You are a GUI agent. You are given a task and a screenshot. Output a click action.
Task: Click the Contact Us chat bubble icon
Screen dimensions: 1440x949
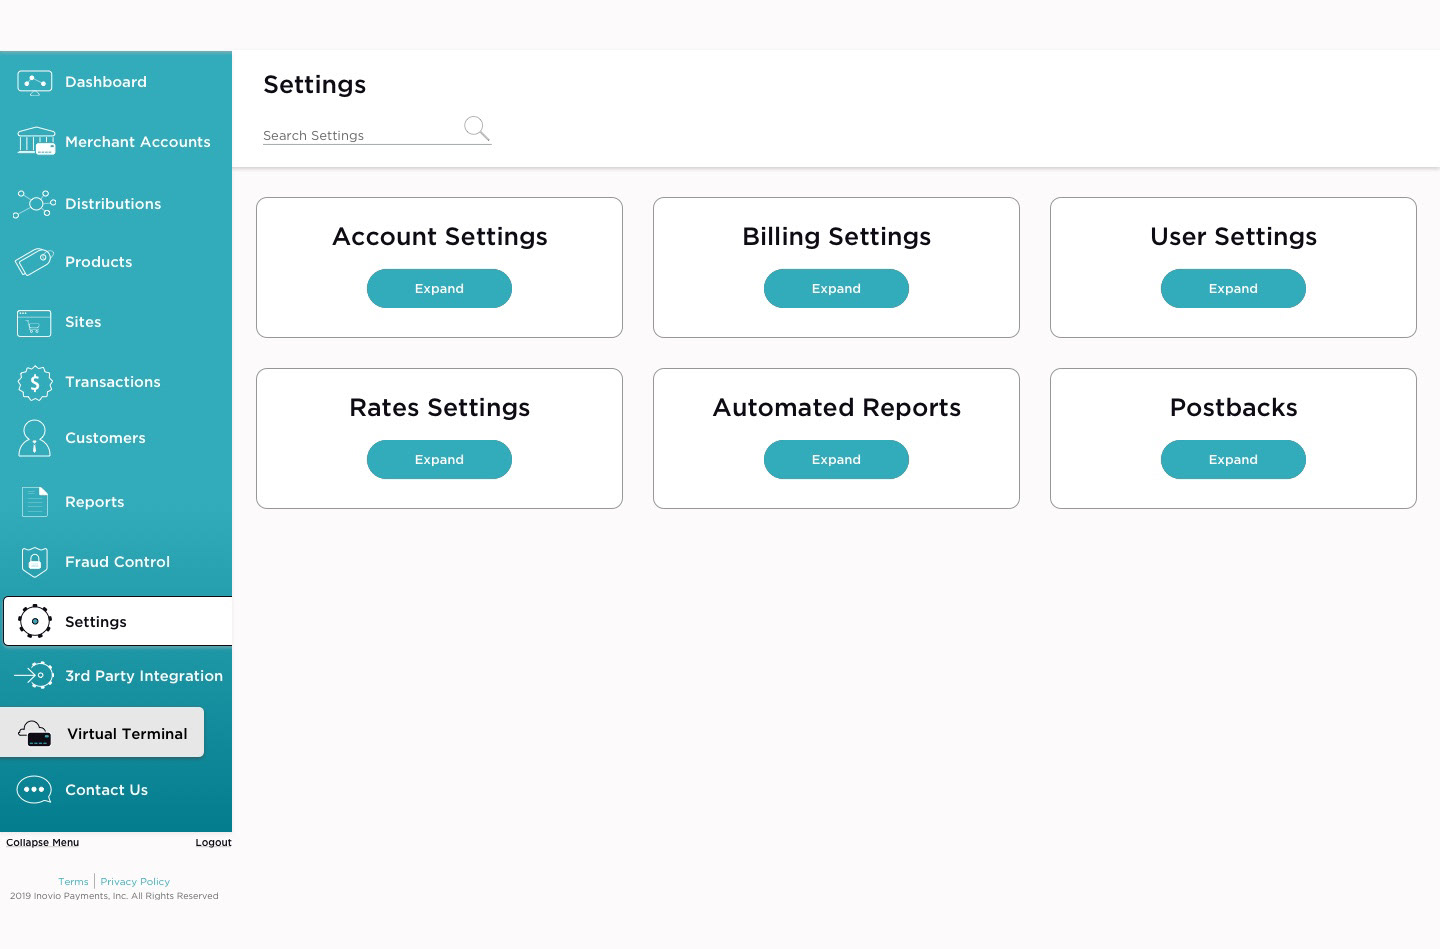point(35,790)
